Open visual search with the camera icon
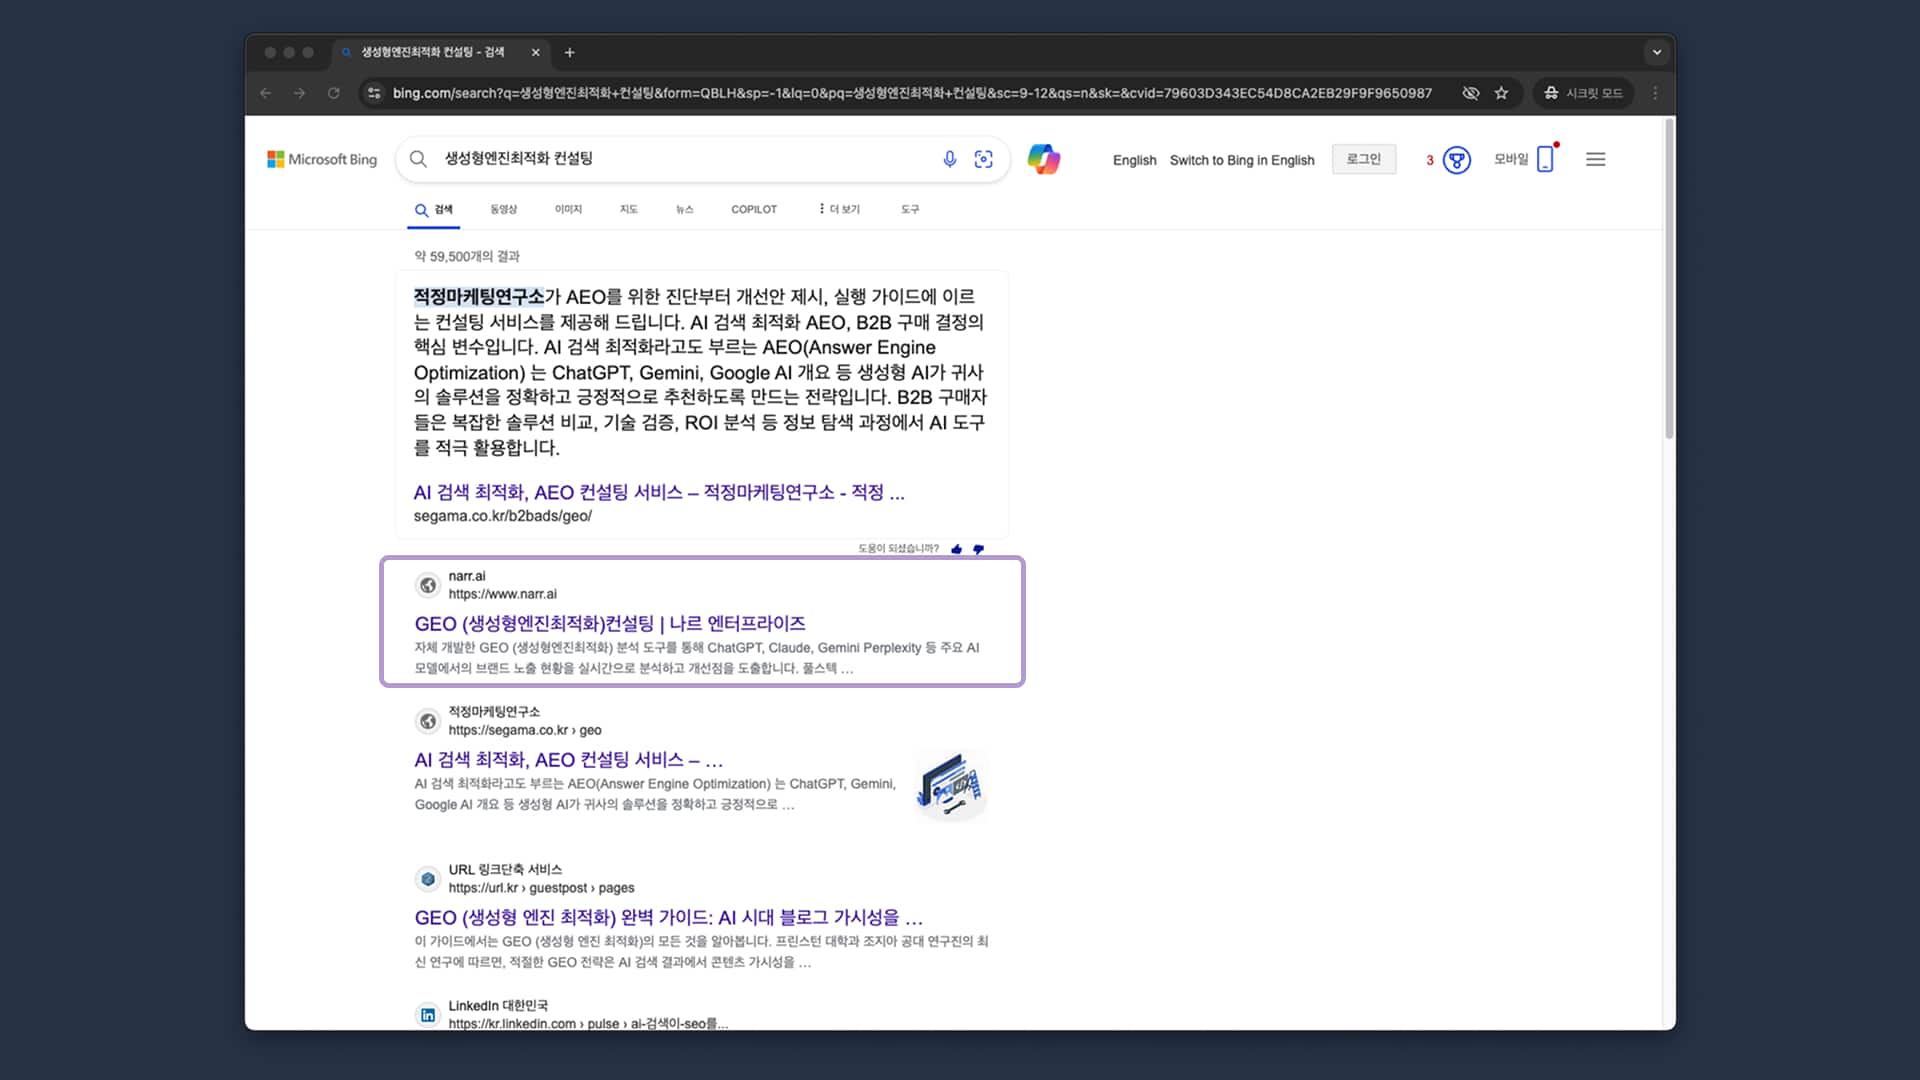This screenshot has width=1920, height=1080. point(984,158)
